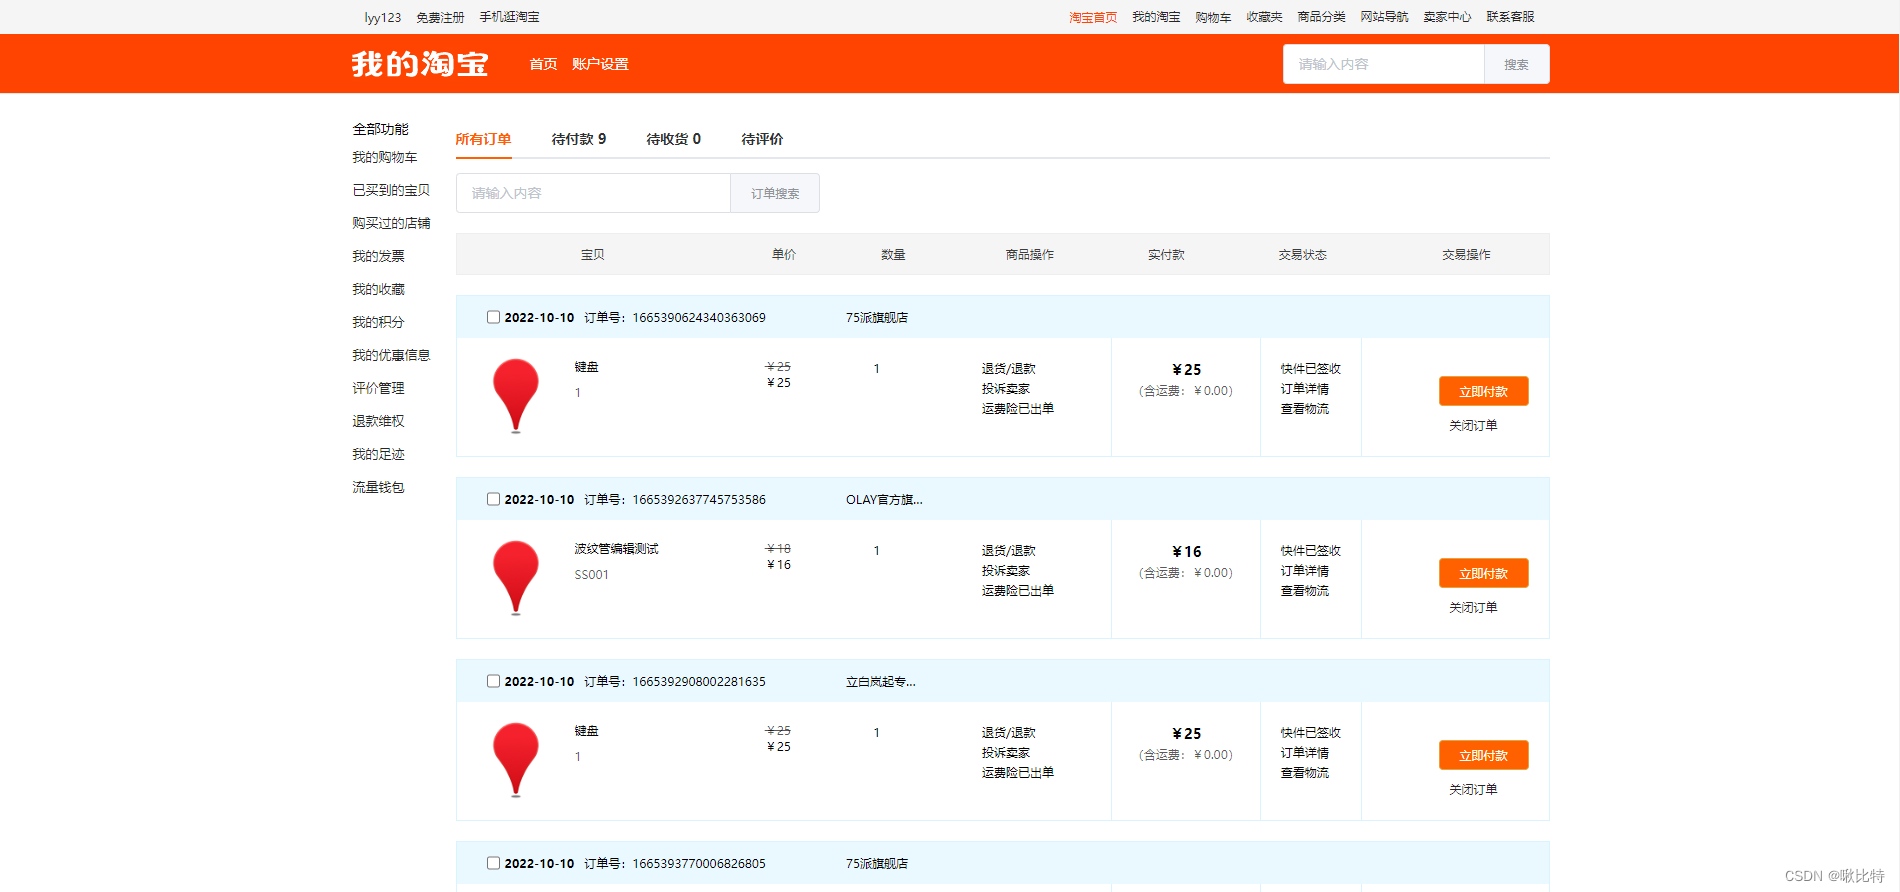
Task: Click 订单详情 for the OLAY官方旗 order
Action: point(1304,571)
